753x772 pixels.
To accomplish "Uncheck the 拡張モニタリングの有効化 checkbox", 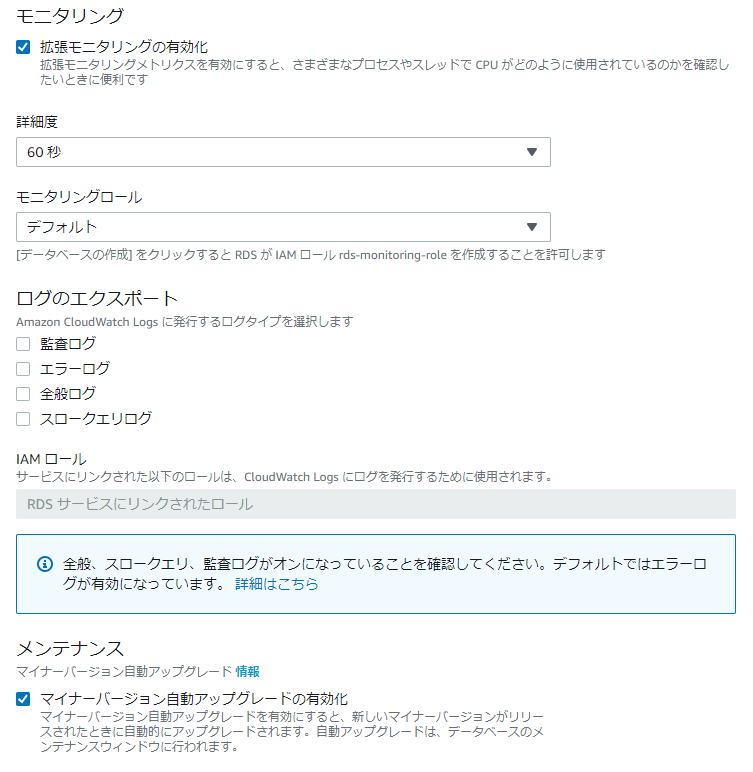I will [x=23, y=47].
